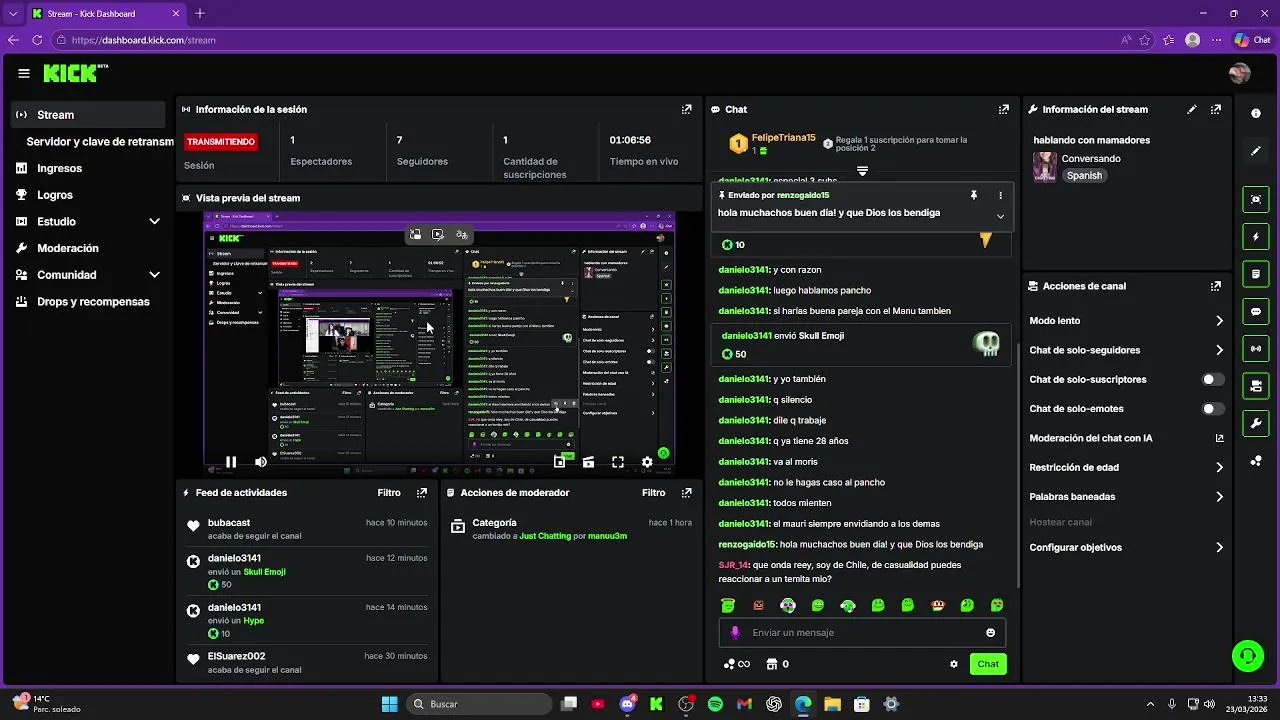Toggle the document widget icon in sidebar

[x=1256, y=274]
